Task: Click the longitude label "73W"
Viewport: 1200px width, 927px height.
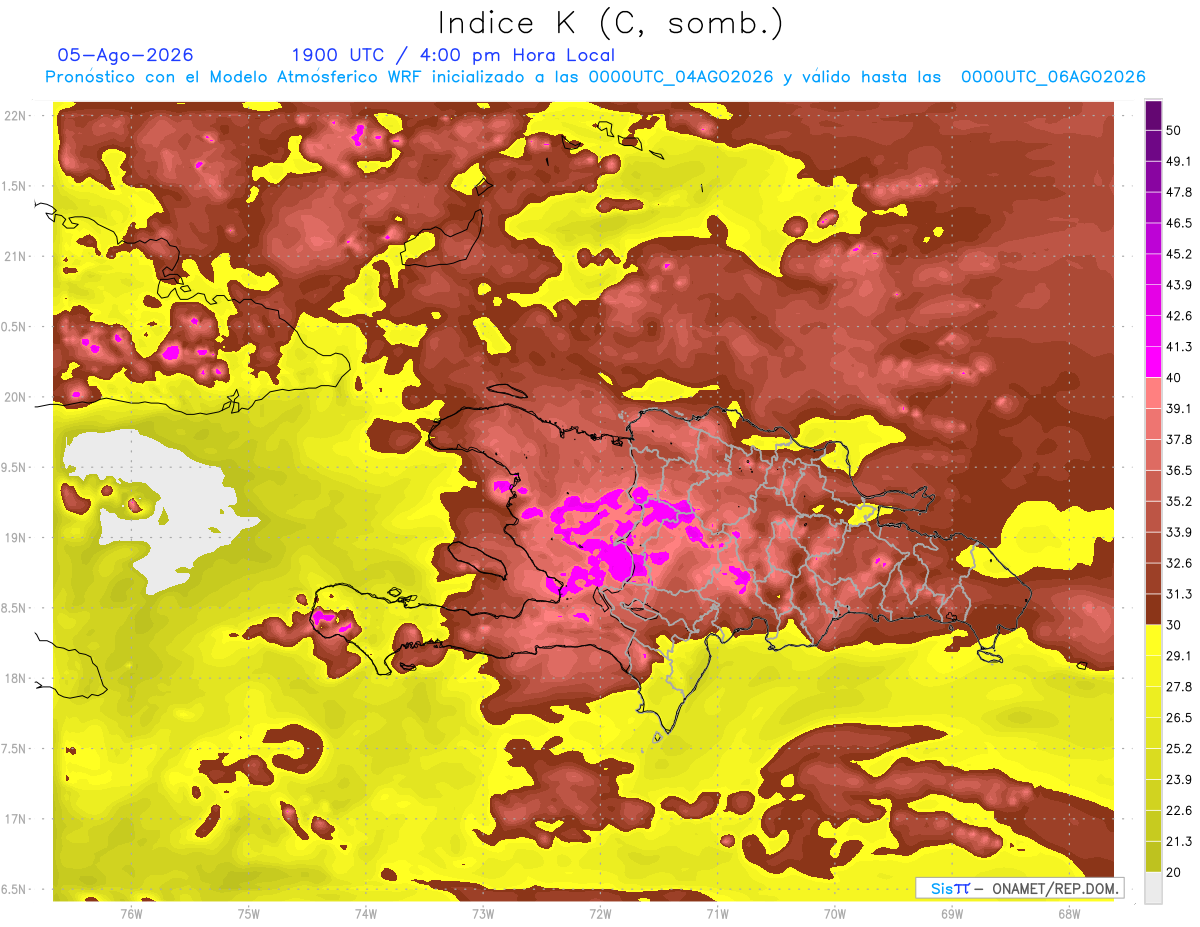Action: coord(483,914)
